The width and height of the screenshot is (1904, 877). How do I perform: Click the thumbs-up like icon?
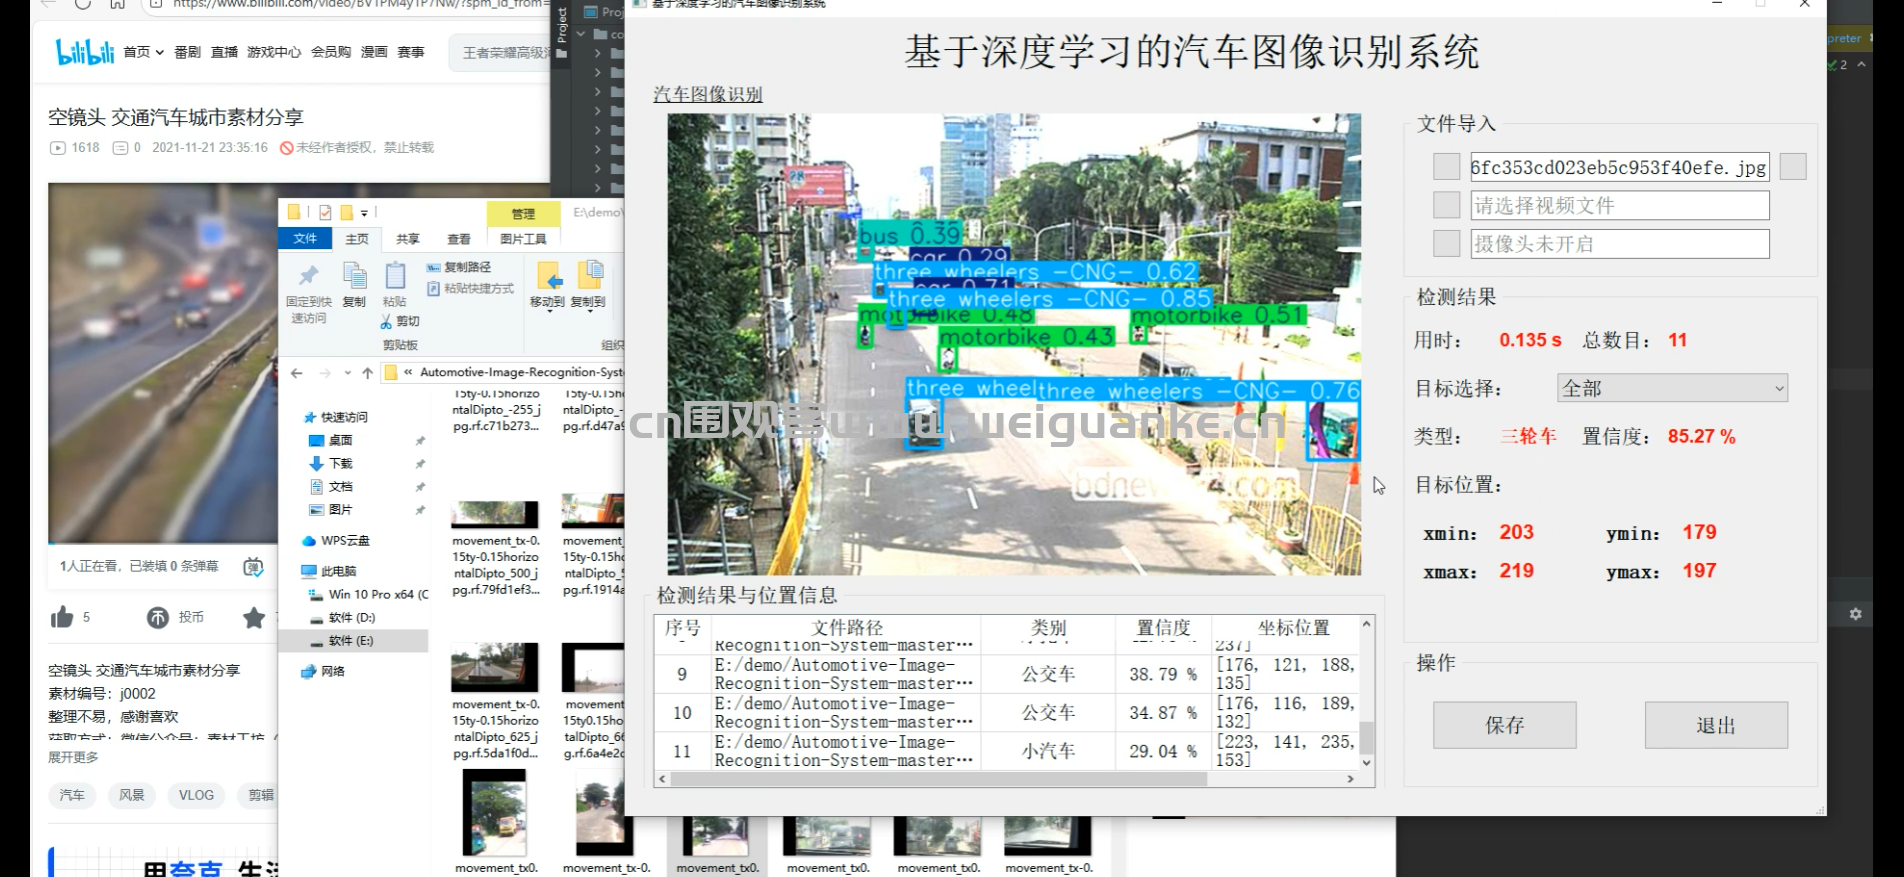point(62,617)
